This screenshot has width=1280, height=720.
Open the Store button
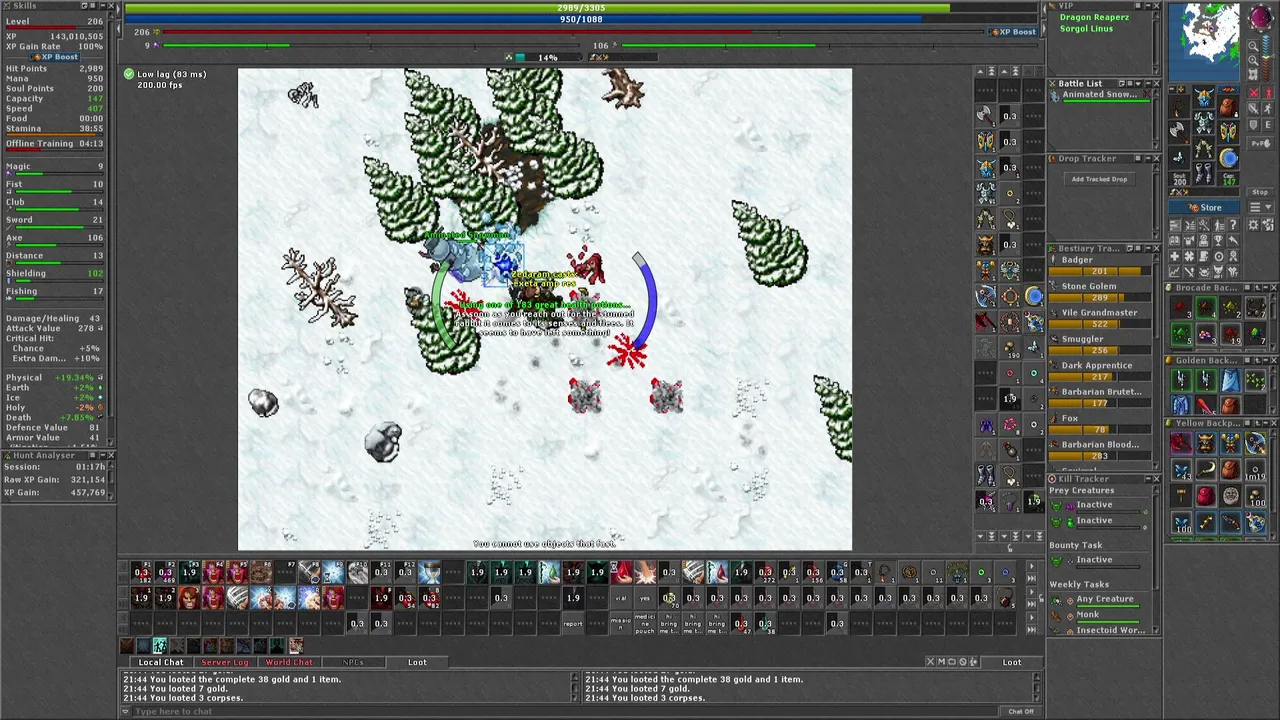click(x=1203, y=207)
